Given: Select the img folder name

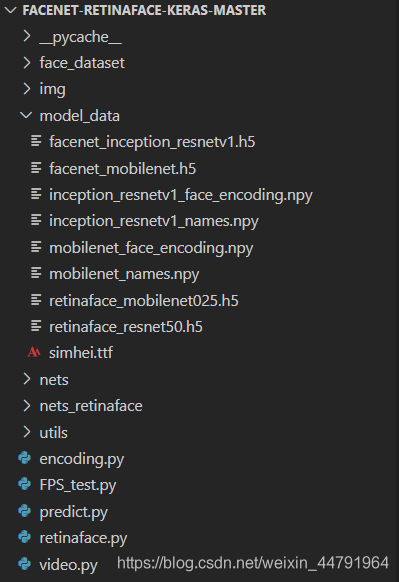Looking at the screenshot, I should [52, 89].
